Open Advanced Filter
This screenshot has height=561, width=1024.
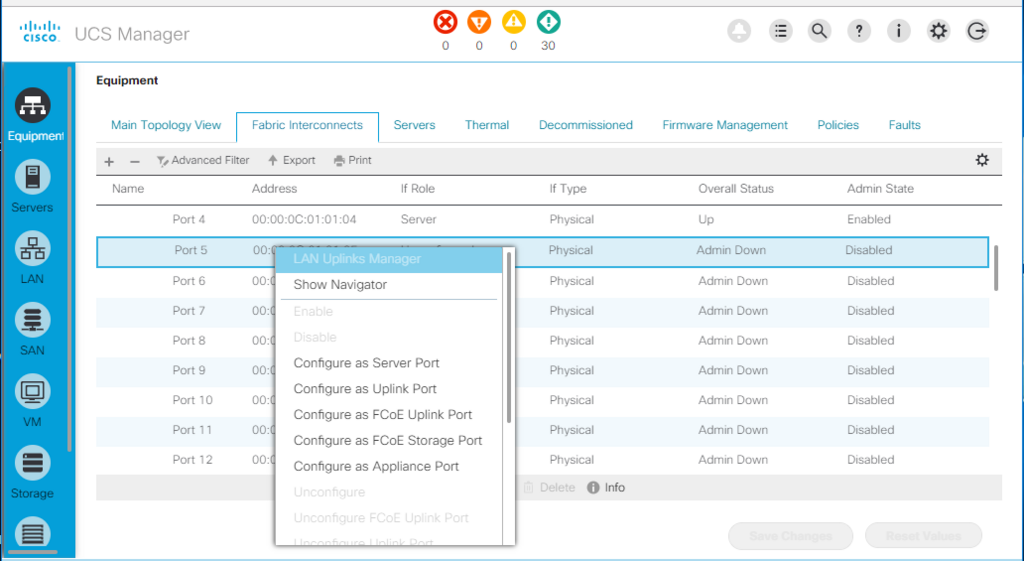(203, 160)
